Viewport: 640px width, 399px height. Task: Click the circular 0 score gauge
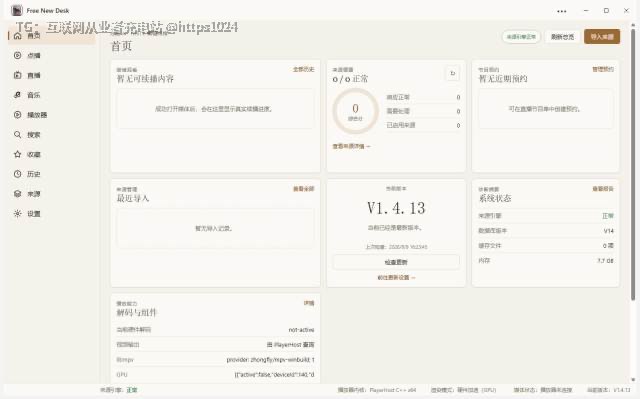355,111
